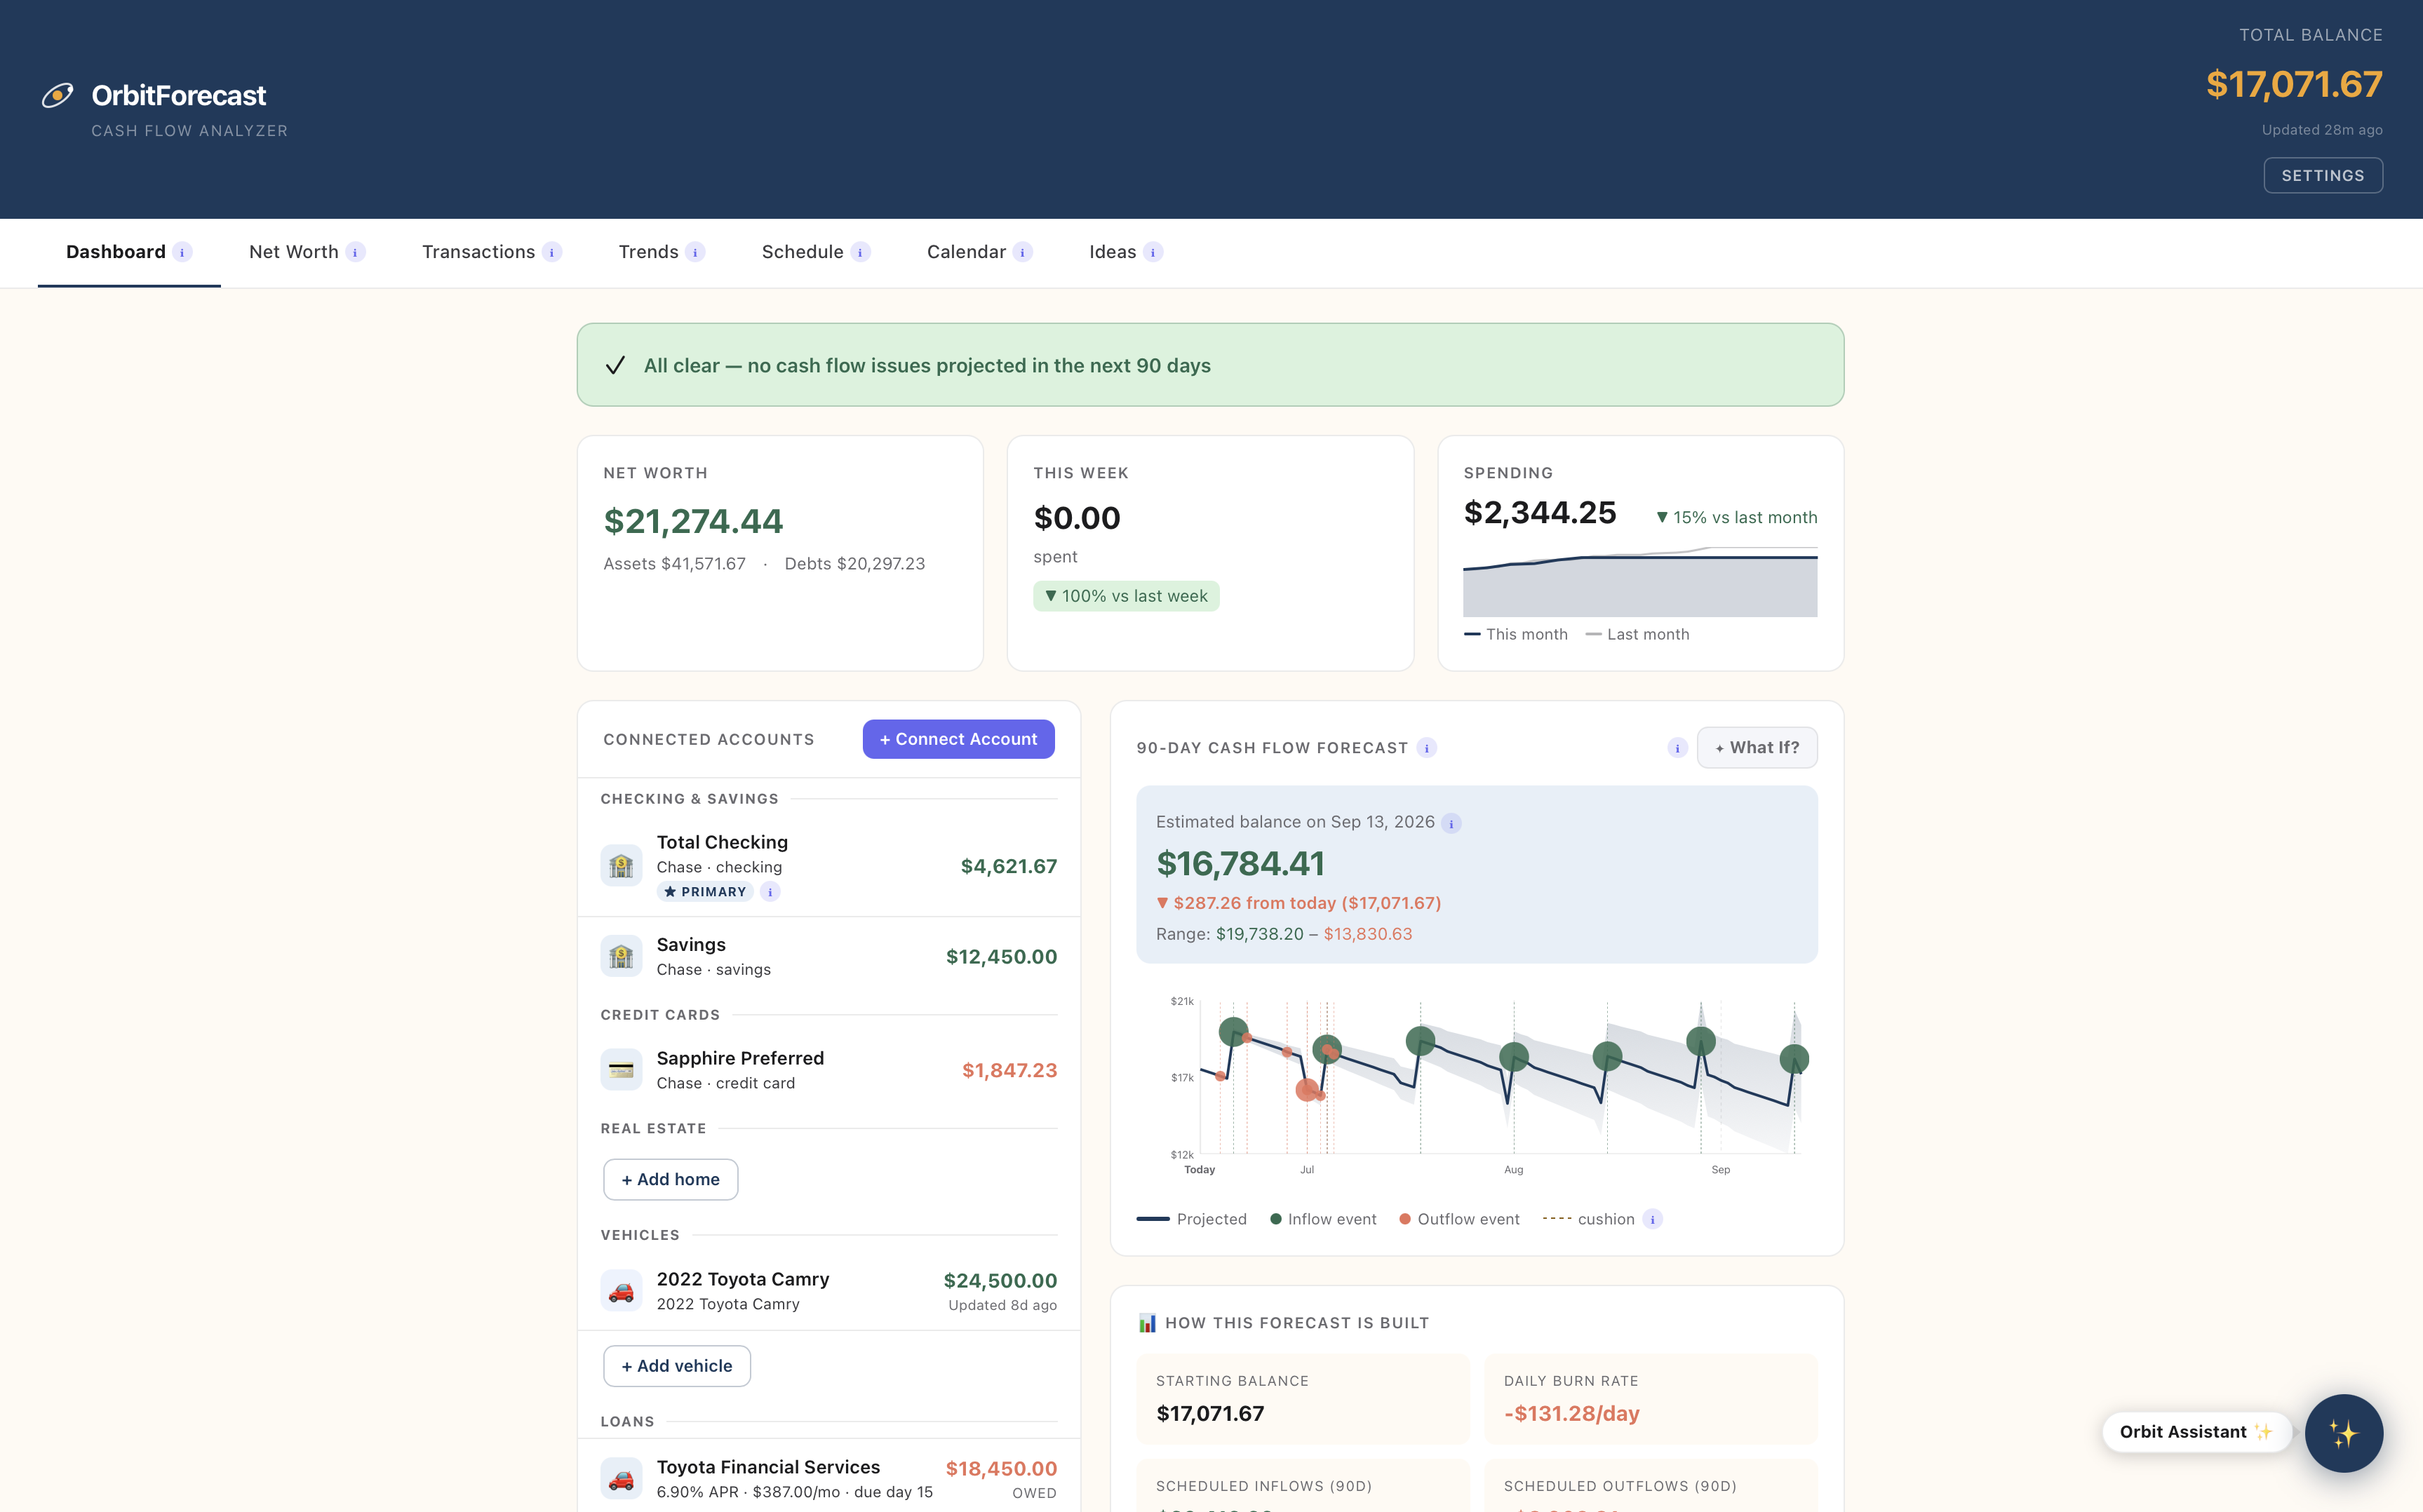Click Projected legend entry
The width and height of the screenshot is (2423, 1512).
point(1192,1219)
